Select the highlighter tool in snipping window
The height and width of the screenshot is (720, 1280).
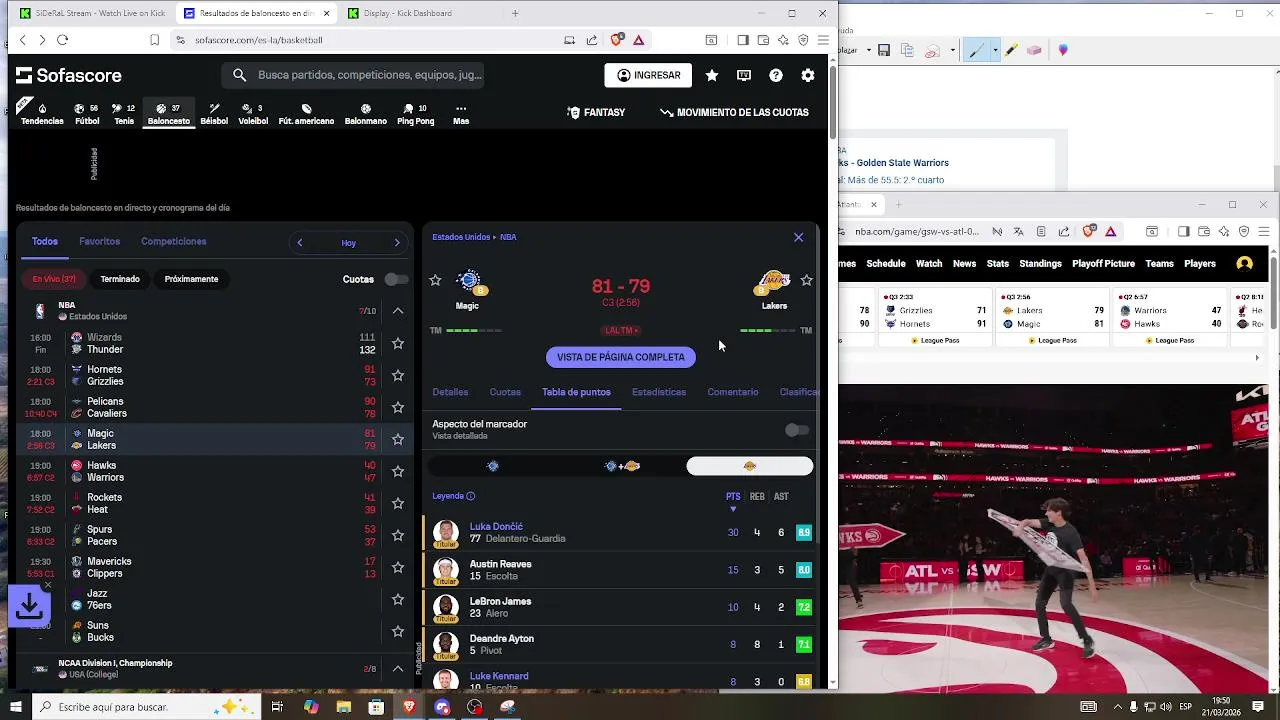pos(1011,50)
